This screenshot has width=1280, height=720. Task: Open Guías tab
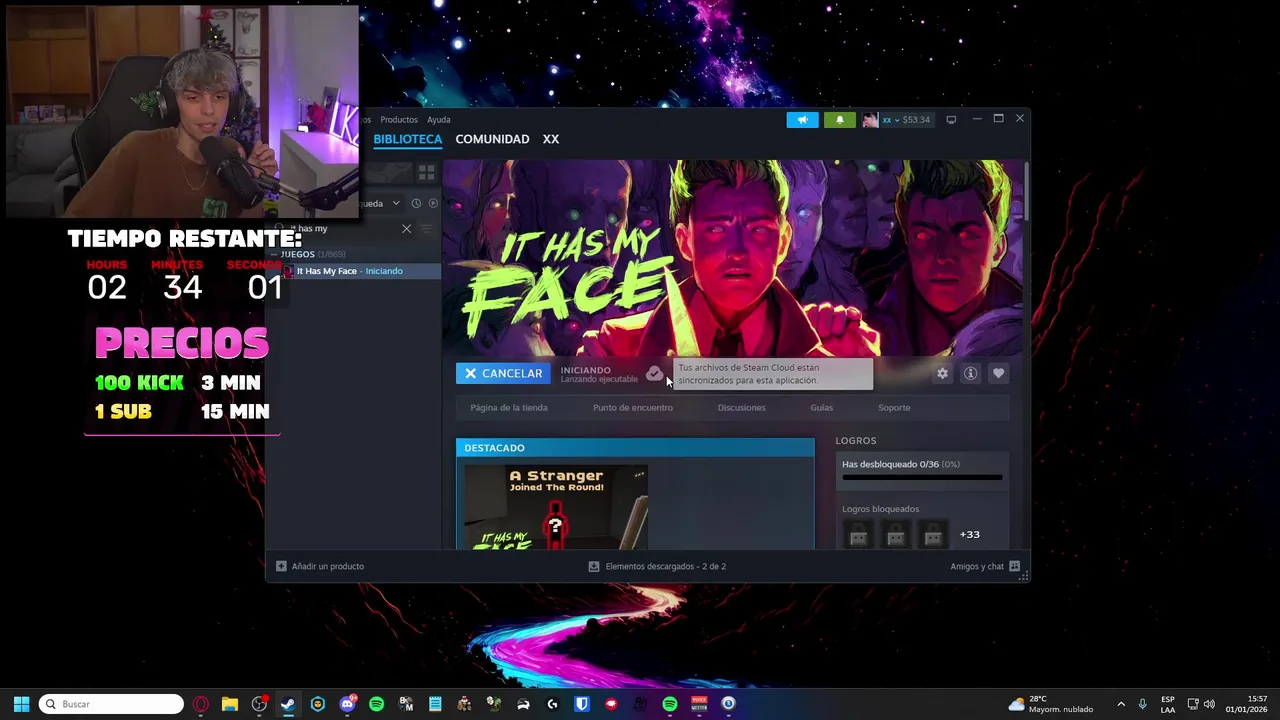(x=821, y=408)
